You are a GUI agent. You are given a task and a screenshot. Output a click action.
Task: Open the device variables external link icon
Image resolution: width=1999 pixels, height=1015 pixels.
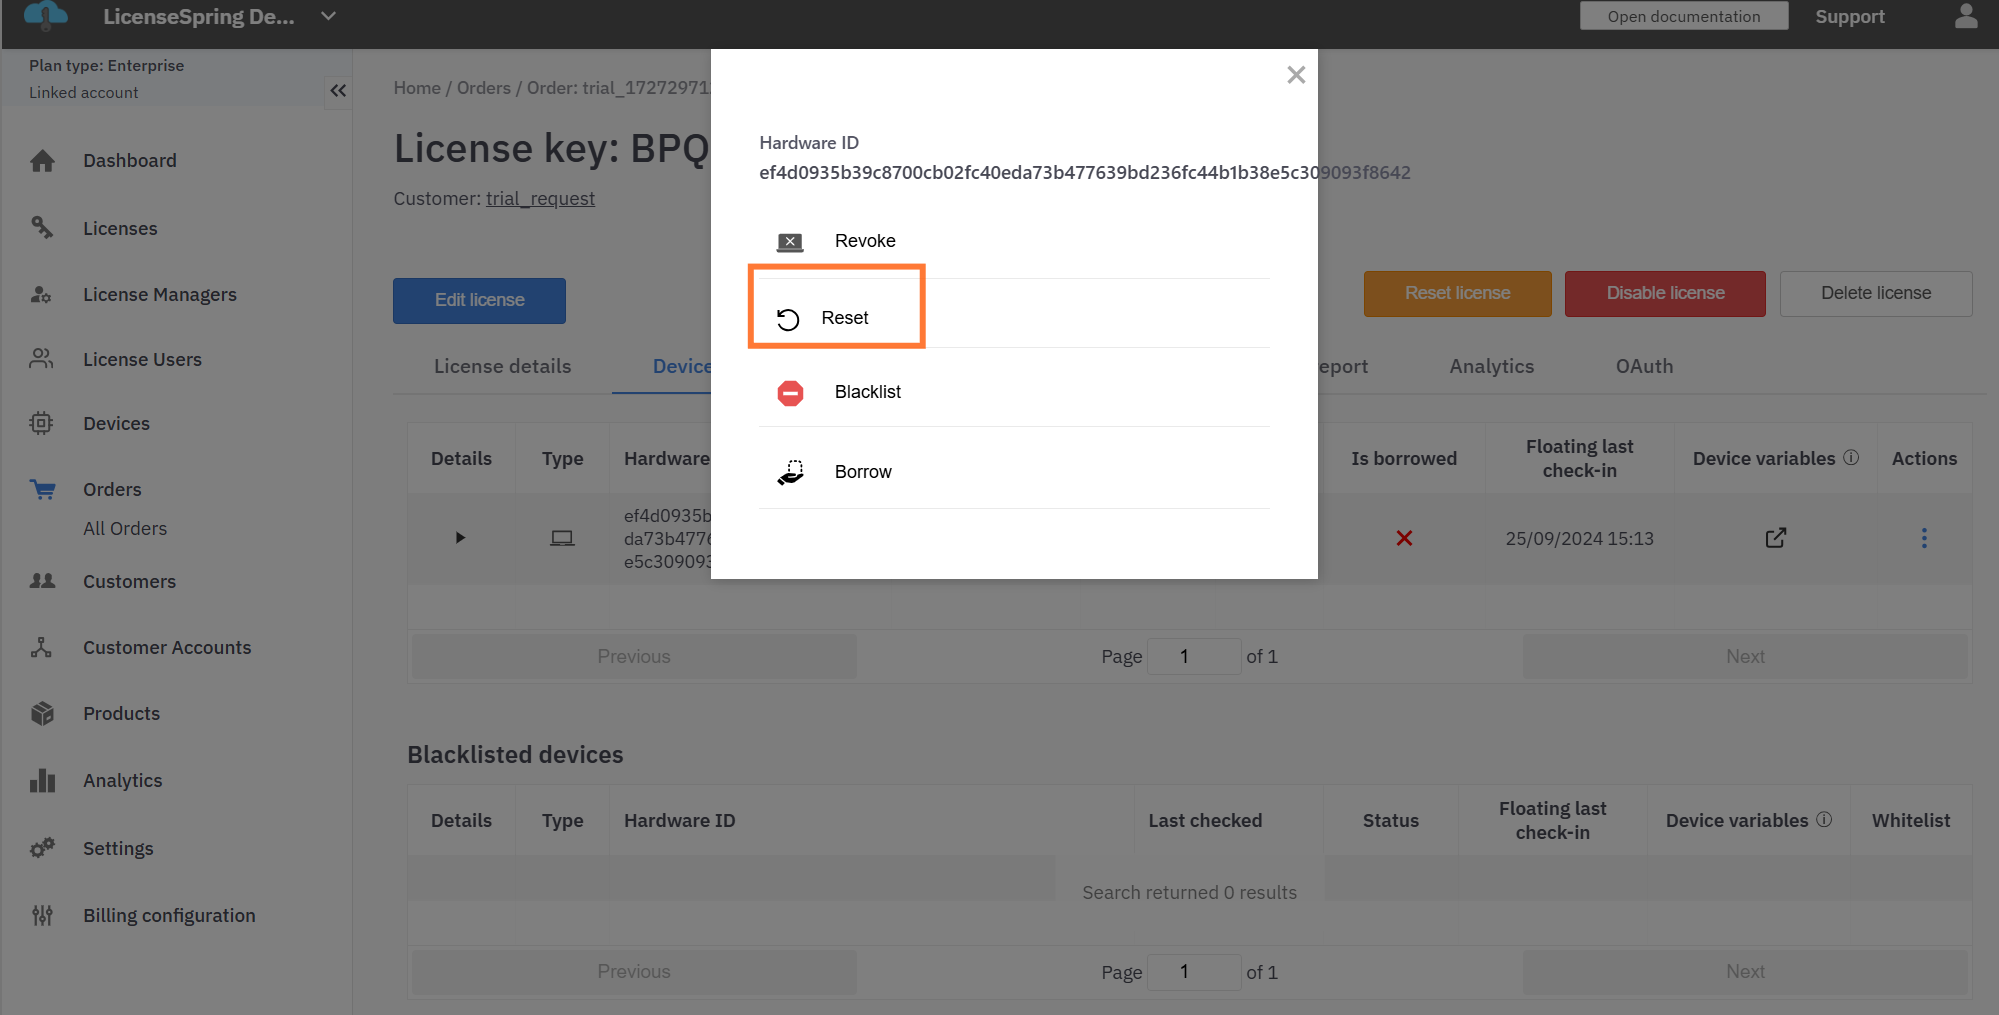tap(1775, 538)
